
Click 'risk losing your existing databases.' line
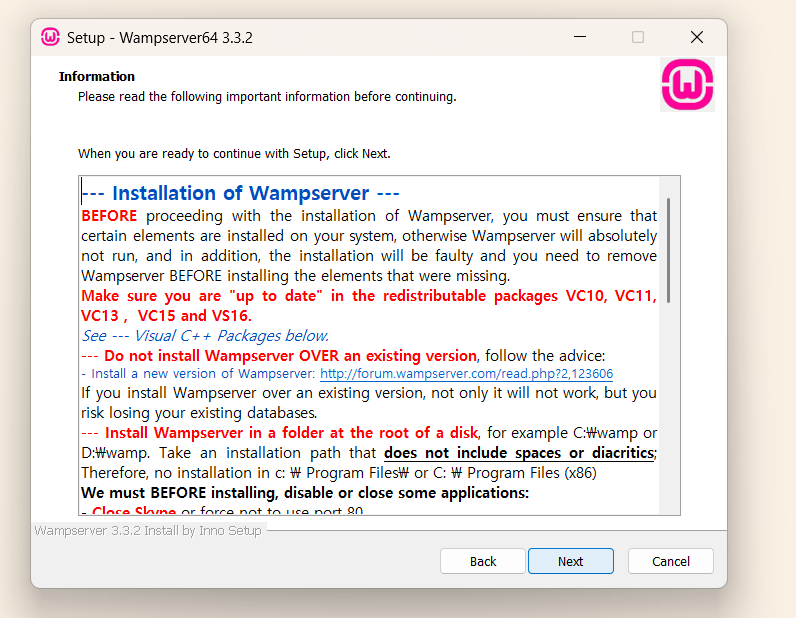tap(200, 413)
